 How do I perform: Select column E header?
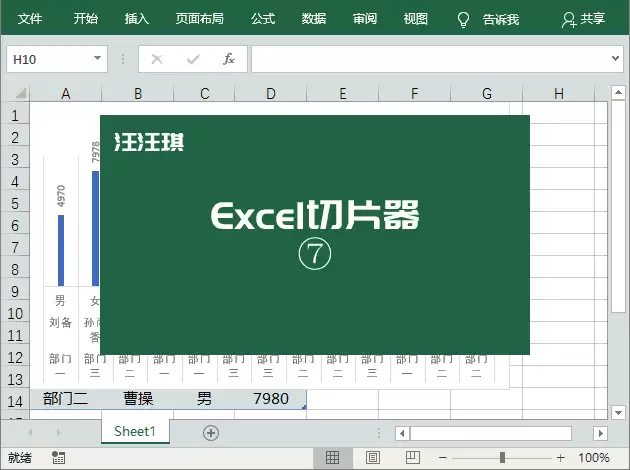click(x=343, y=94)
